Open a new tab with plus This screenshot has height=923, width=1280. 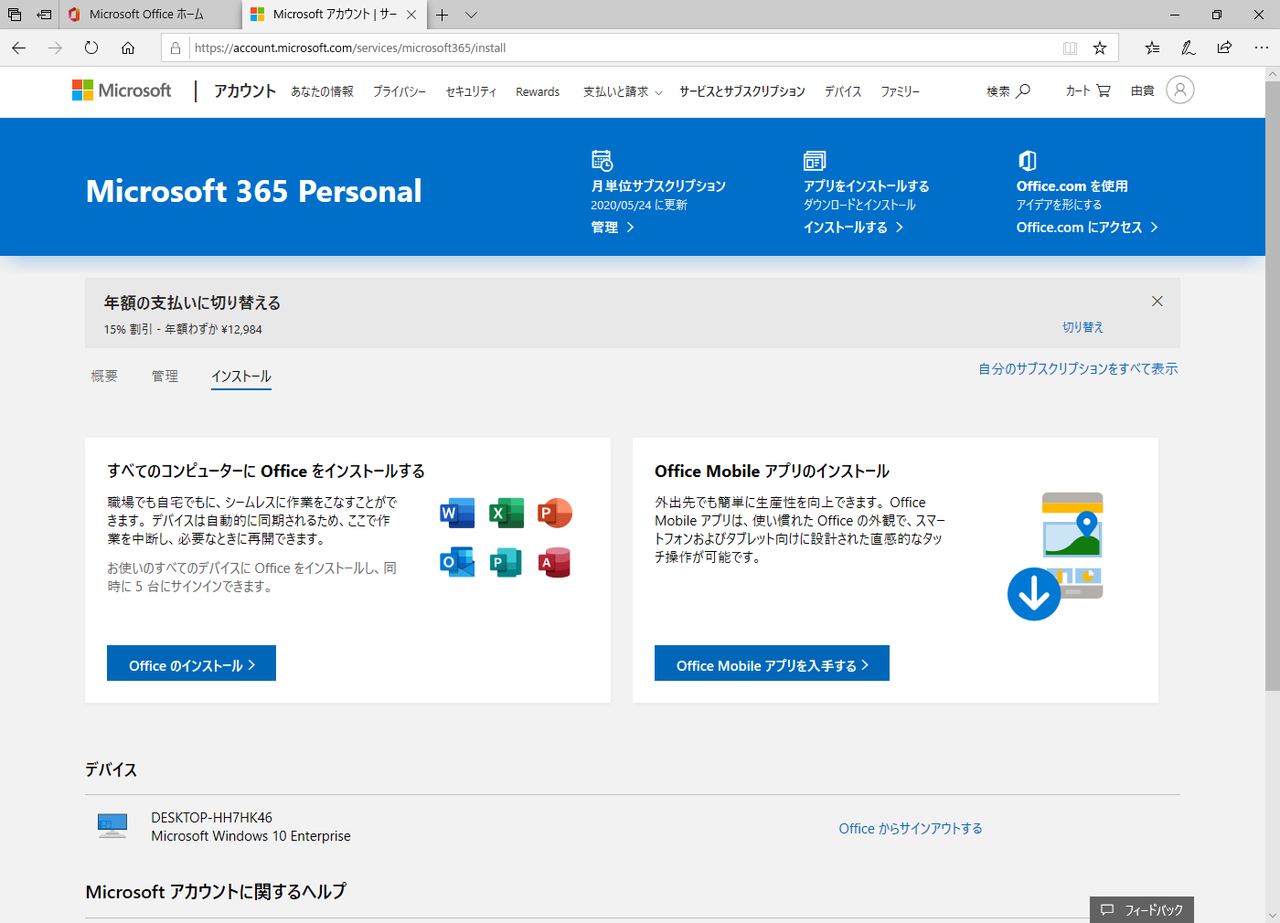click(442, 15)
